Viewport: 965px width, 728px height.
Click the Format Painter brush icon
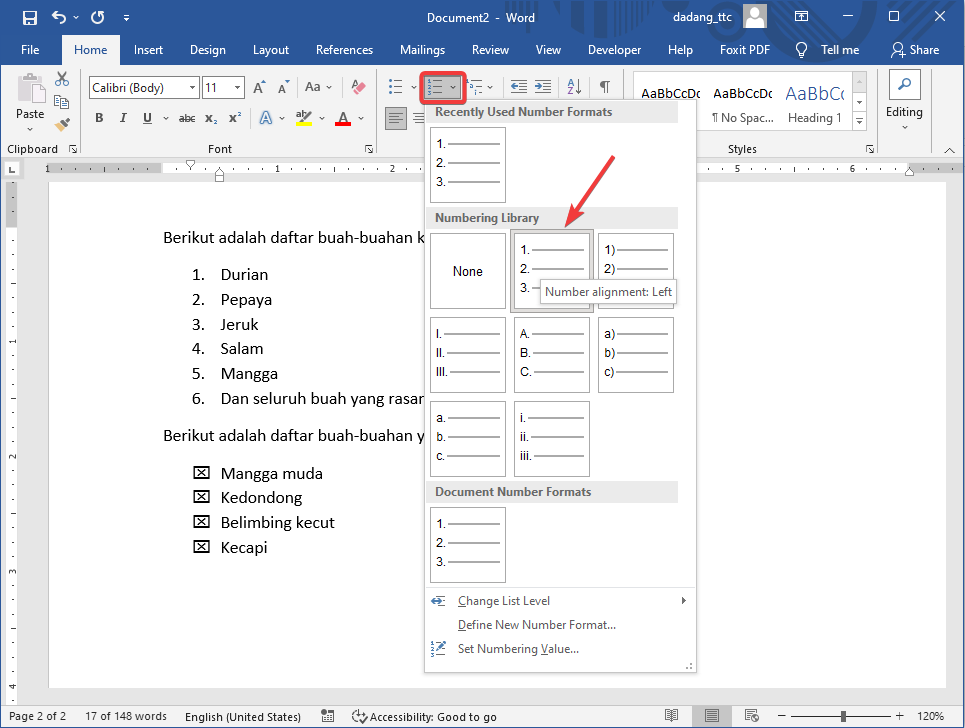pos(62,125)
